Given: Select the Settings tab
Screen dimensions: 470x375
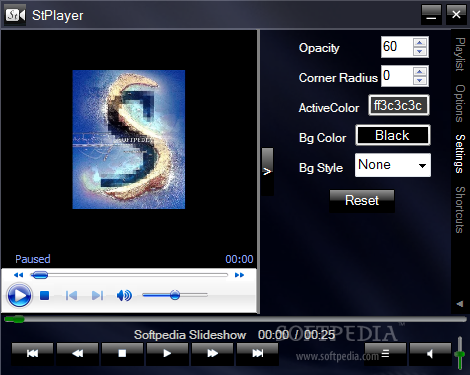Looking at the screenshot, I should click(x=460, y=154).
